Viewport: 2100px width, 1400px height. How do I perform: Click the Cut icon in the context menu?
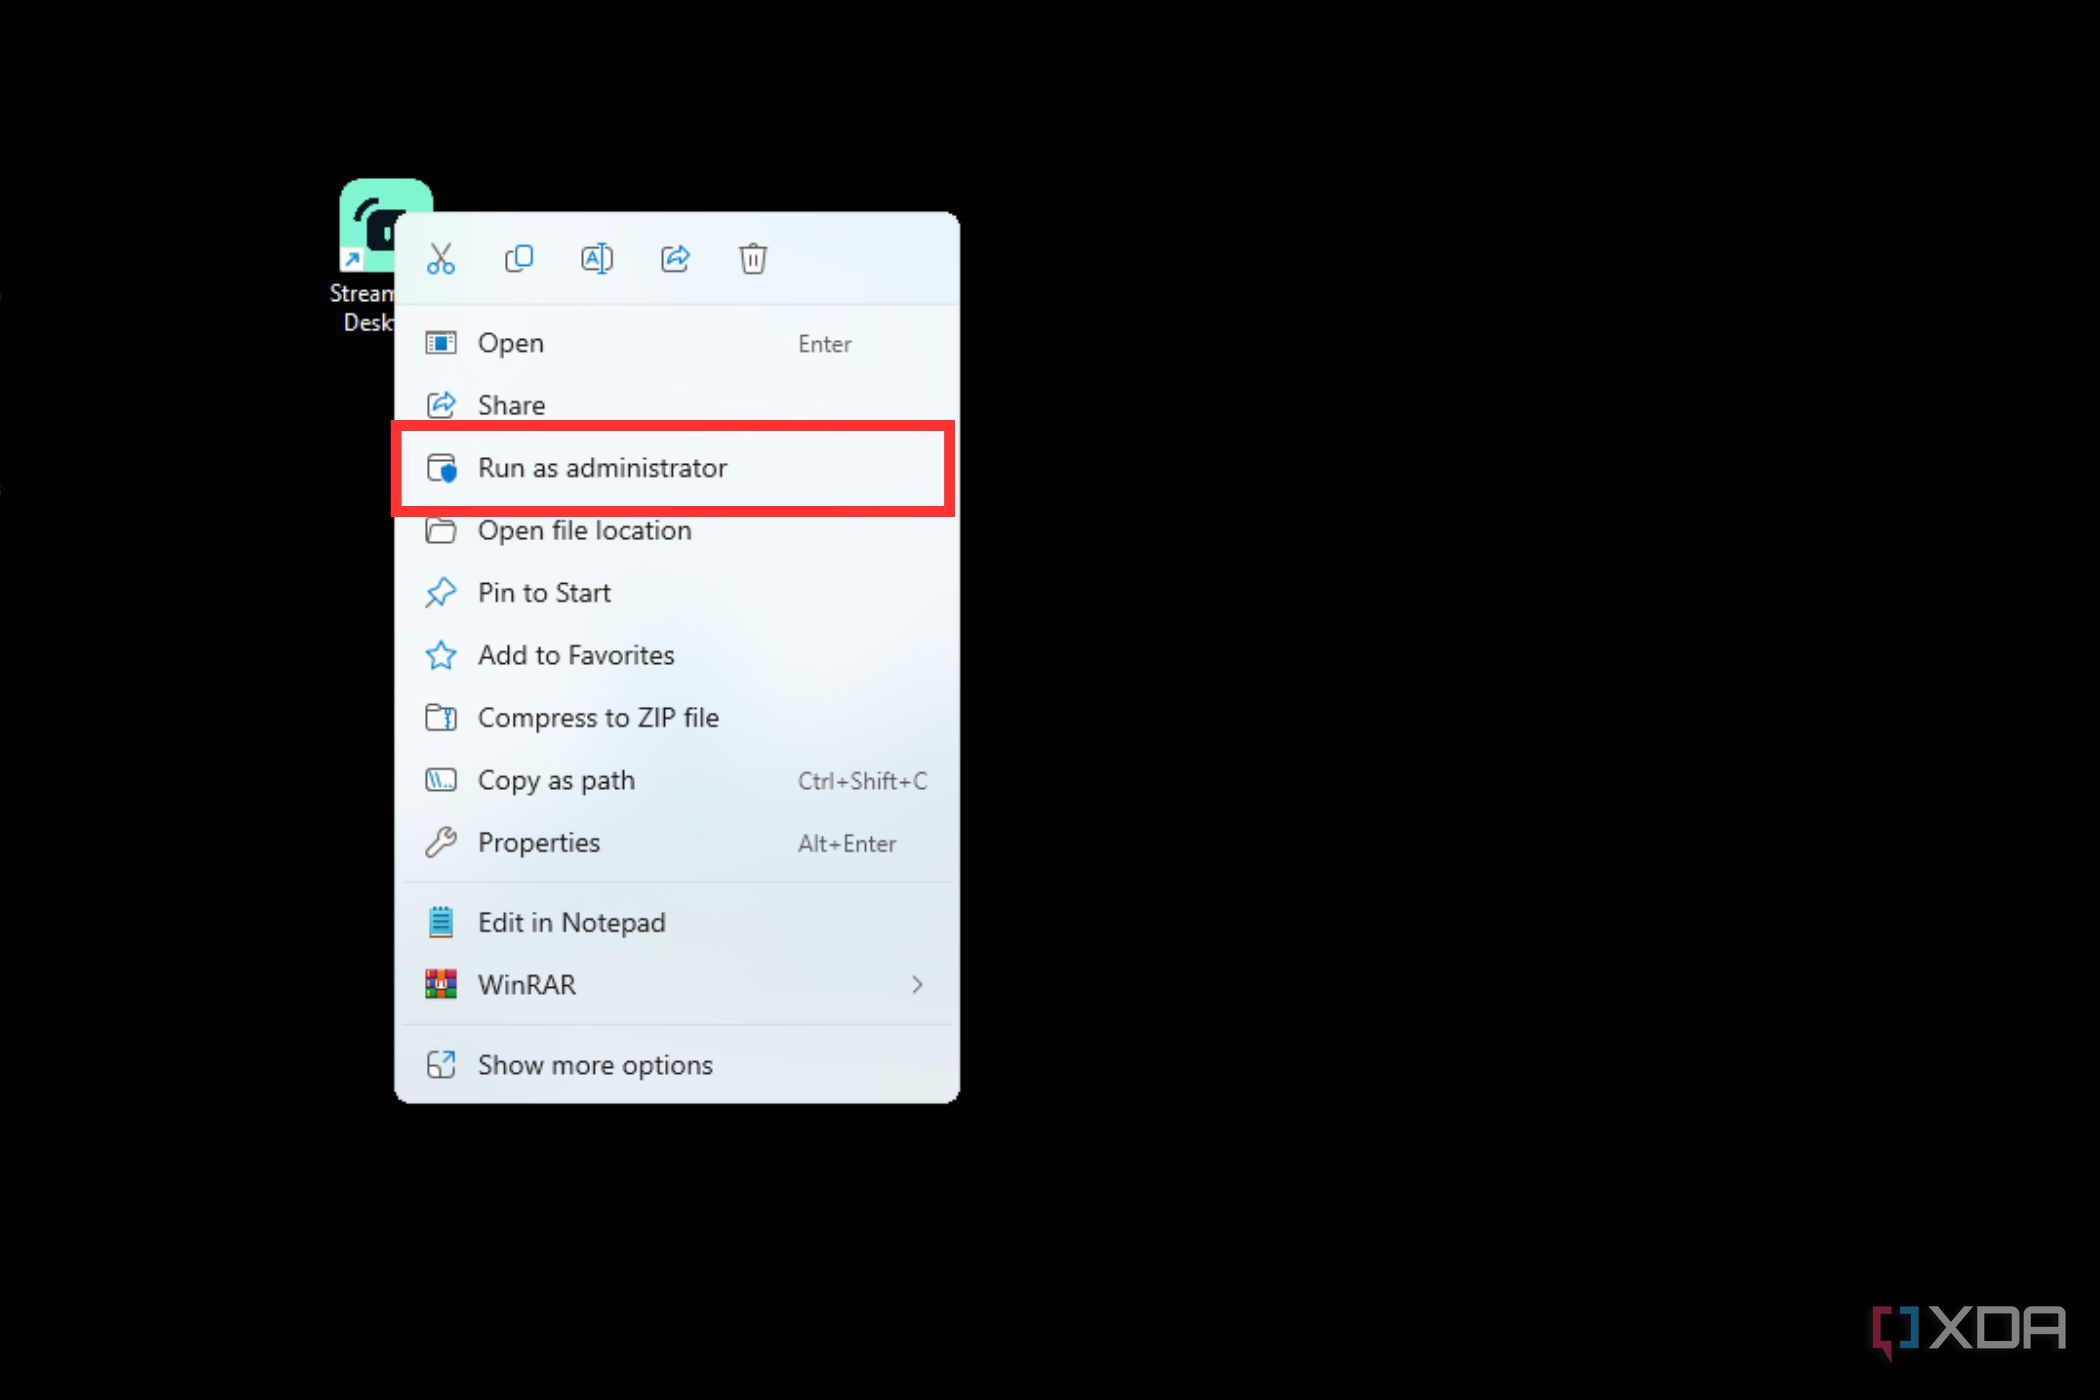click(440, 258)
